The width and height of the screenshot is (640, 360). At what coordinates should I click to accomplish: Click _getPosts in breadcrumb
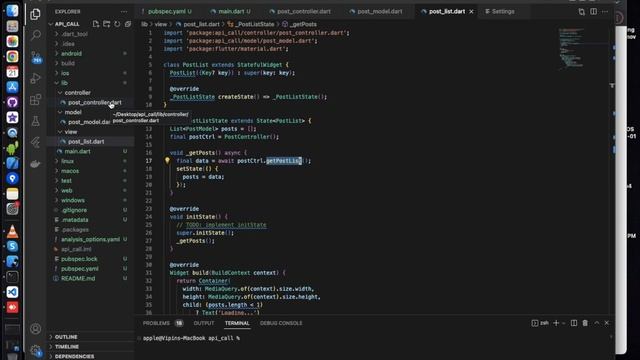click(303, 24)
